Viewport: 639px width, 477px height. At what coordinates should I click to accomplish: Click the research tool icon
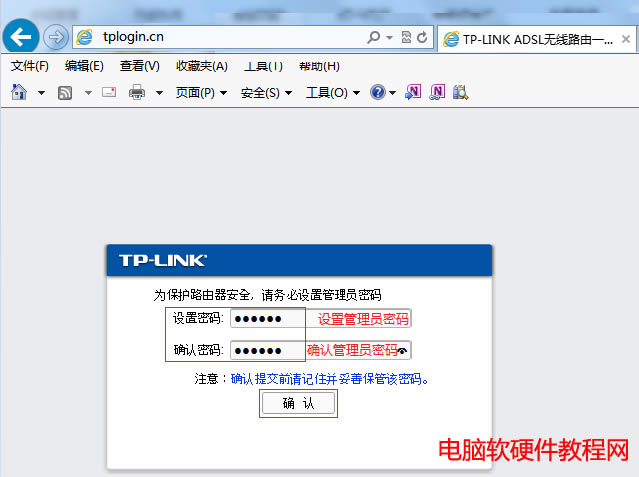point(461,92)
